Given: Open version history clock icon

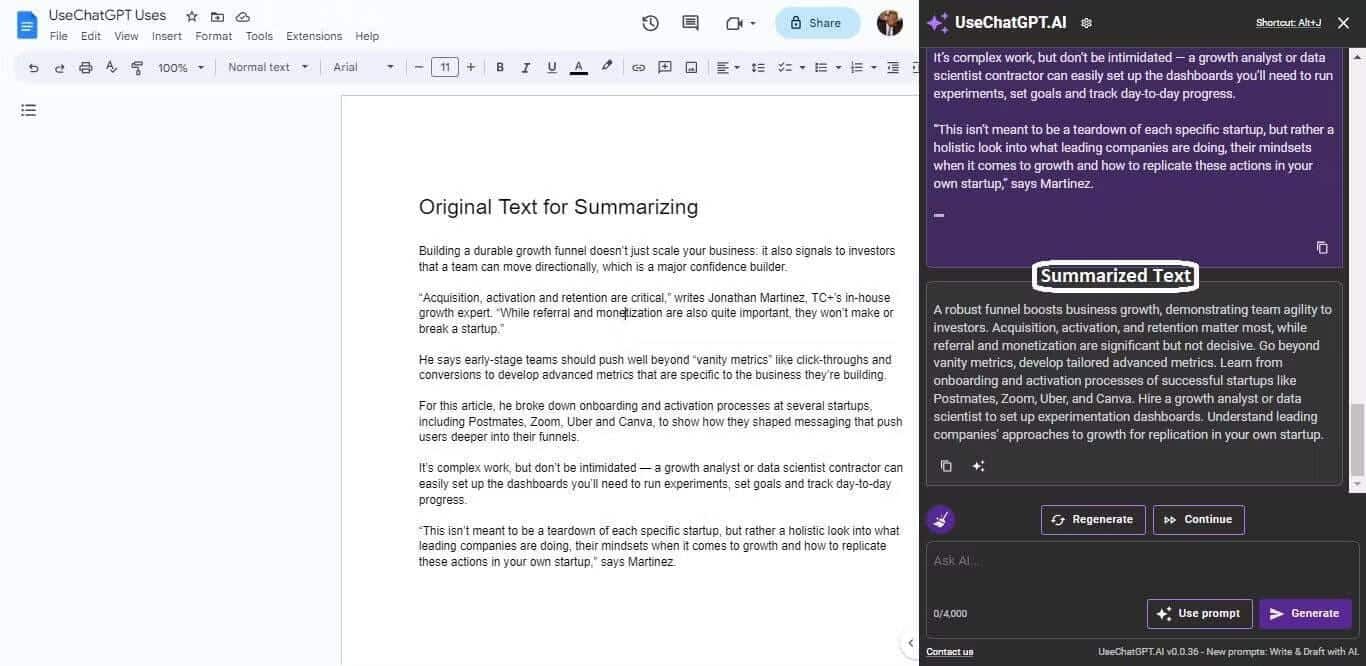Looking at the screenshot, I should pos(650,23).
